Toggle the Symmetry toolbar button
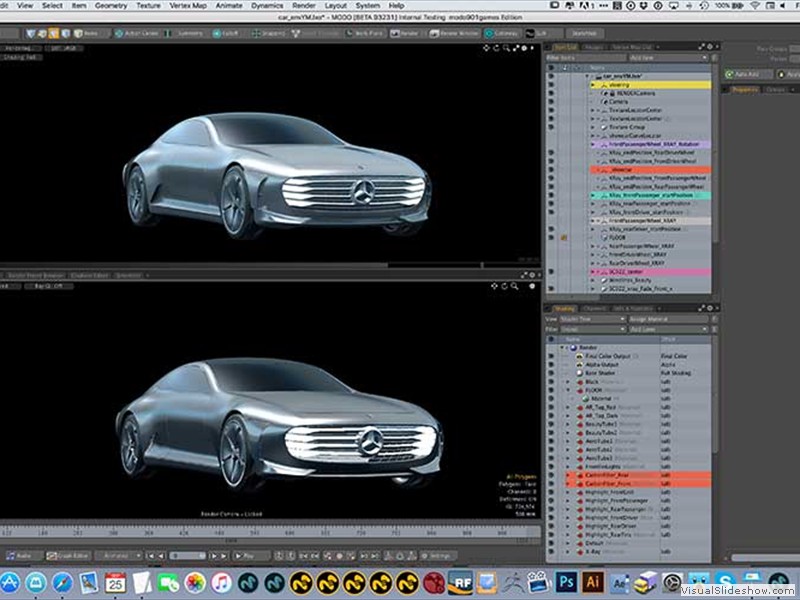Screen dimensions: 800x600 [x=184, y=33]
